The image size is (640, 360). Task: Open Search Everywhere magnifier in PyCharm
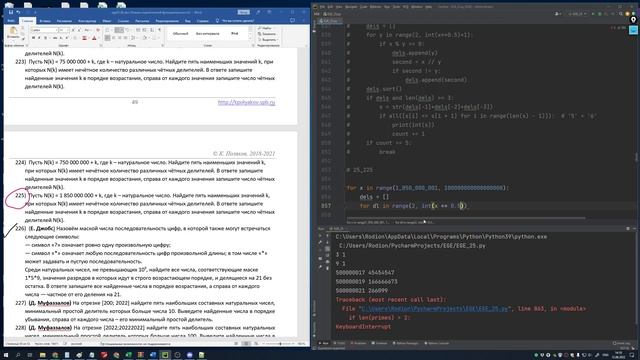tap(621, 14)
